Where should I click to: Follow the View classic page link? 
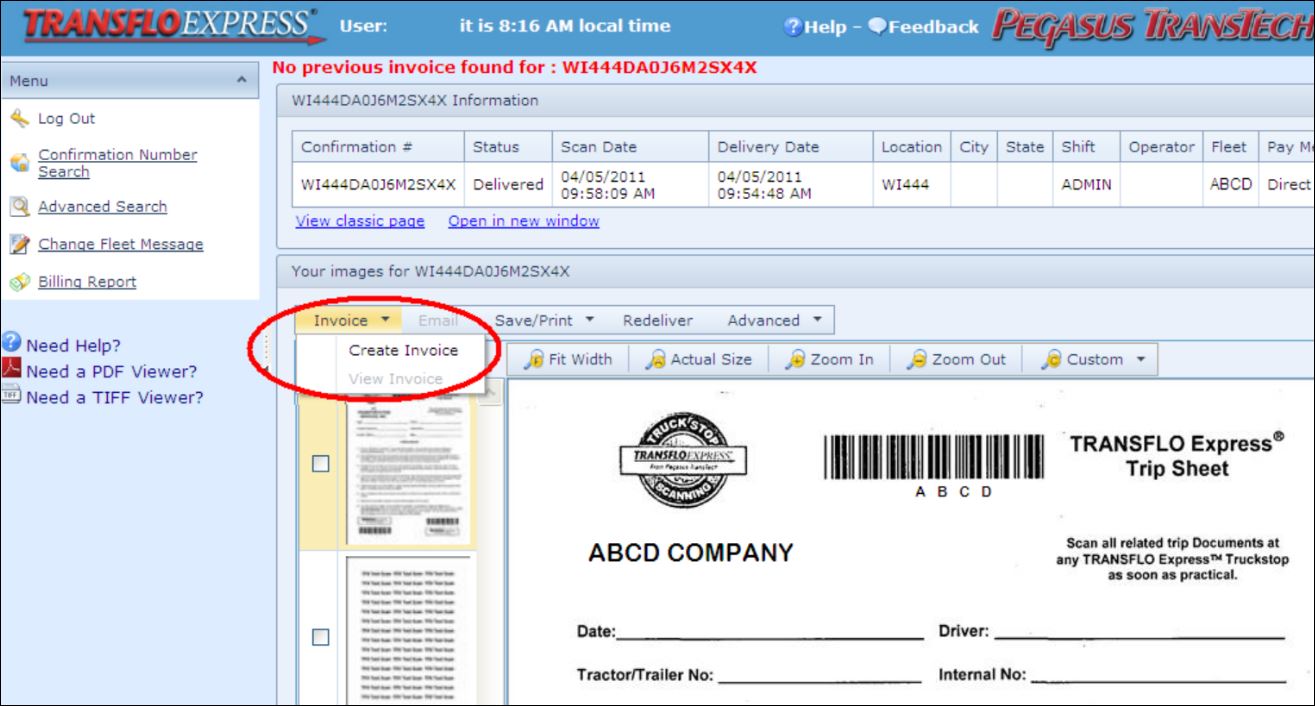pos(360,221)
